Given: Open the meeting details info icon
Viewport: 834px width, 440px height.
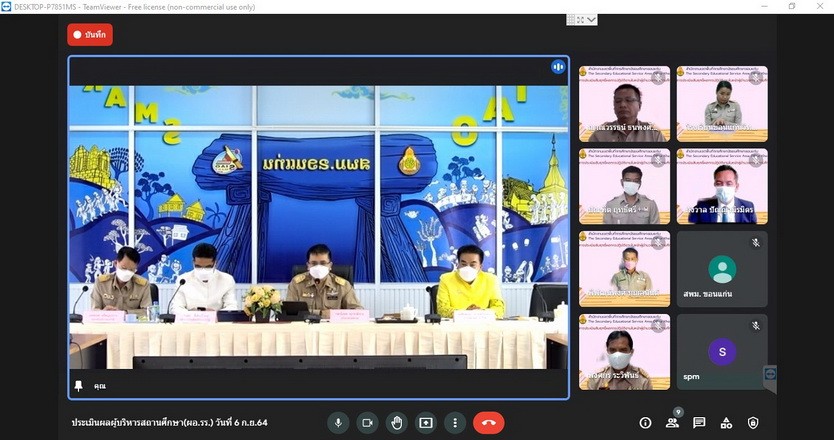Looking at the screenshot, I should coord(645,423).
